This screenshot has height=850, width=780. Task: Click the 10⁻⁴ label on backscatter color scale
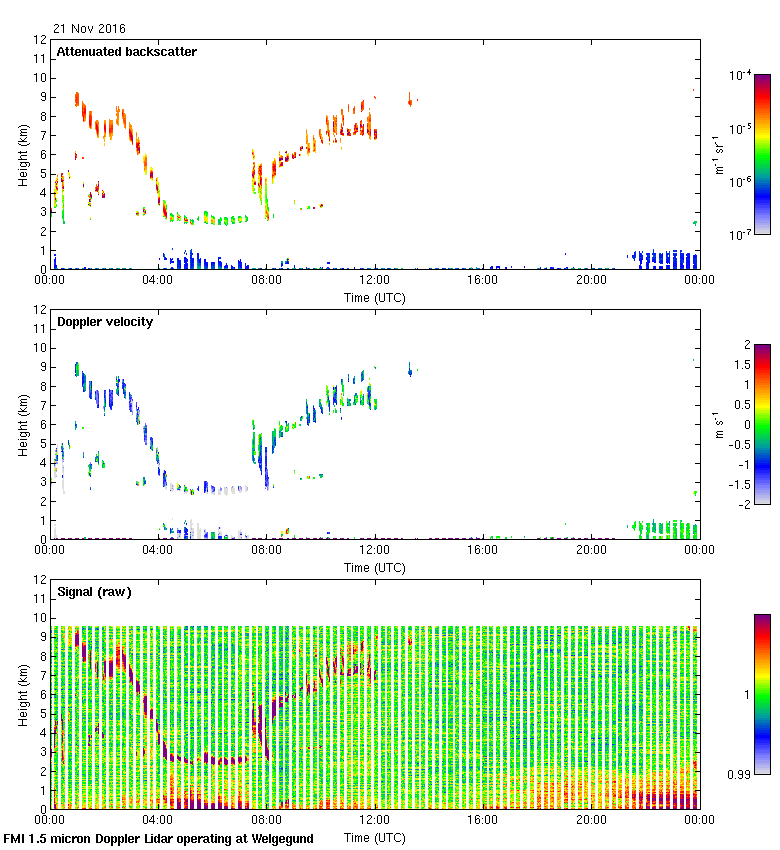[x=741, y=76]
